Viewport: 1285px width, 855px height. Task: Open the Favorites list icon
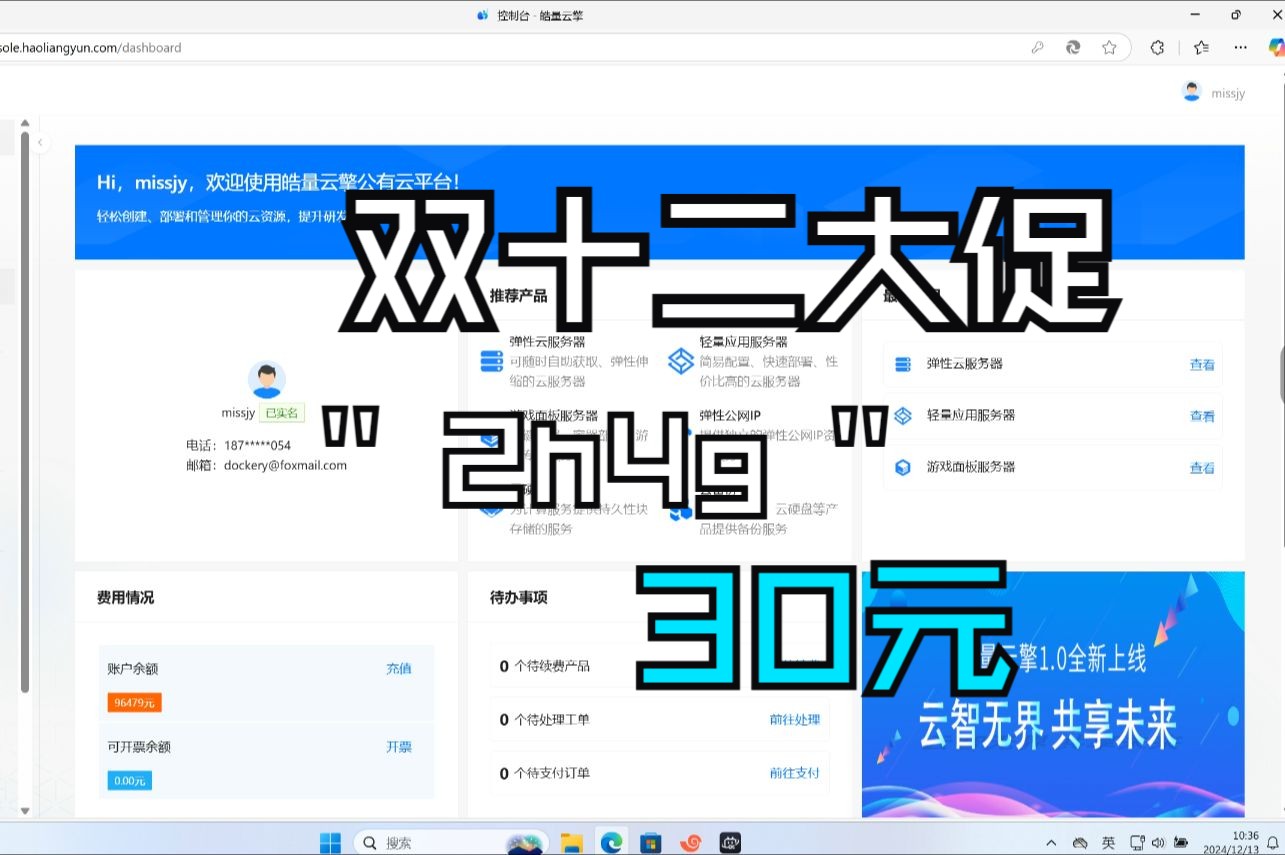point(1201,47)
